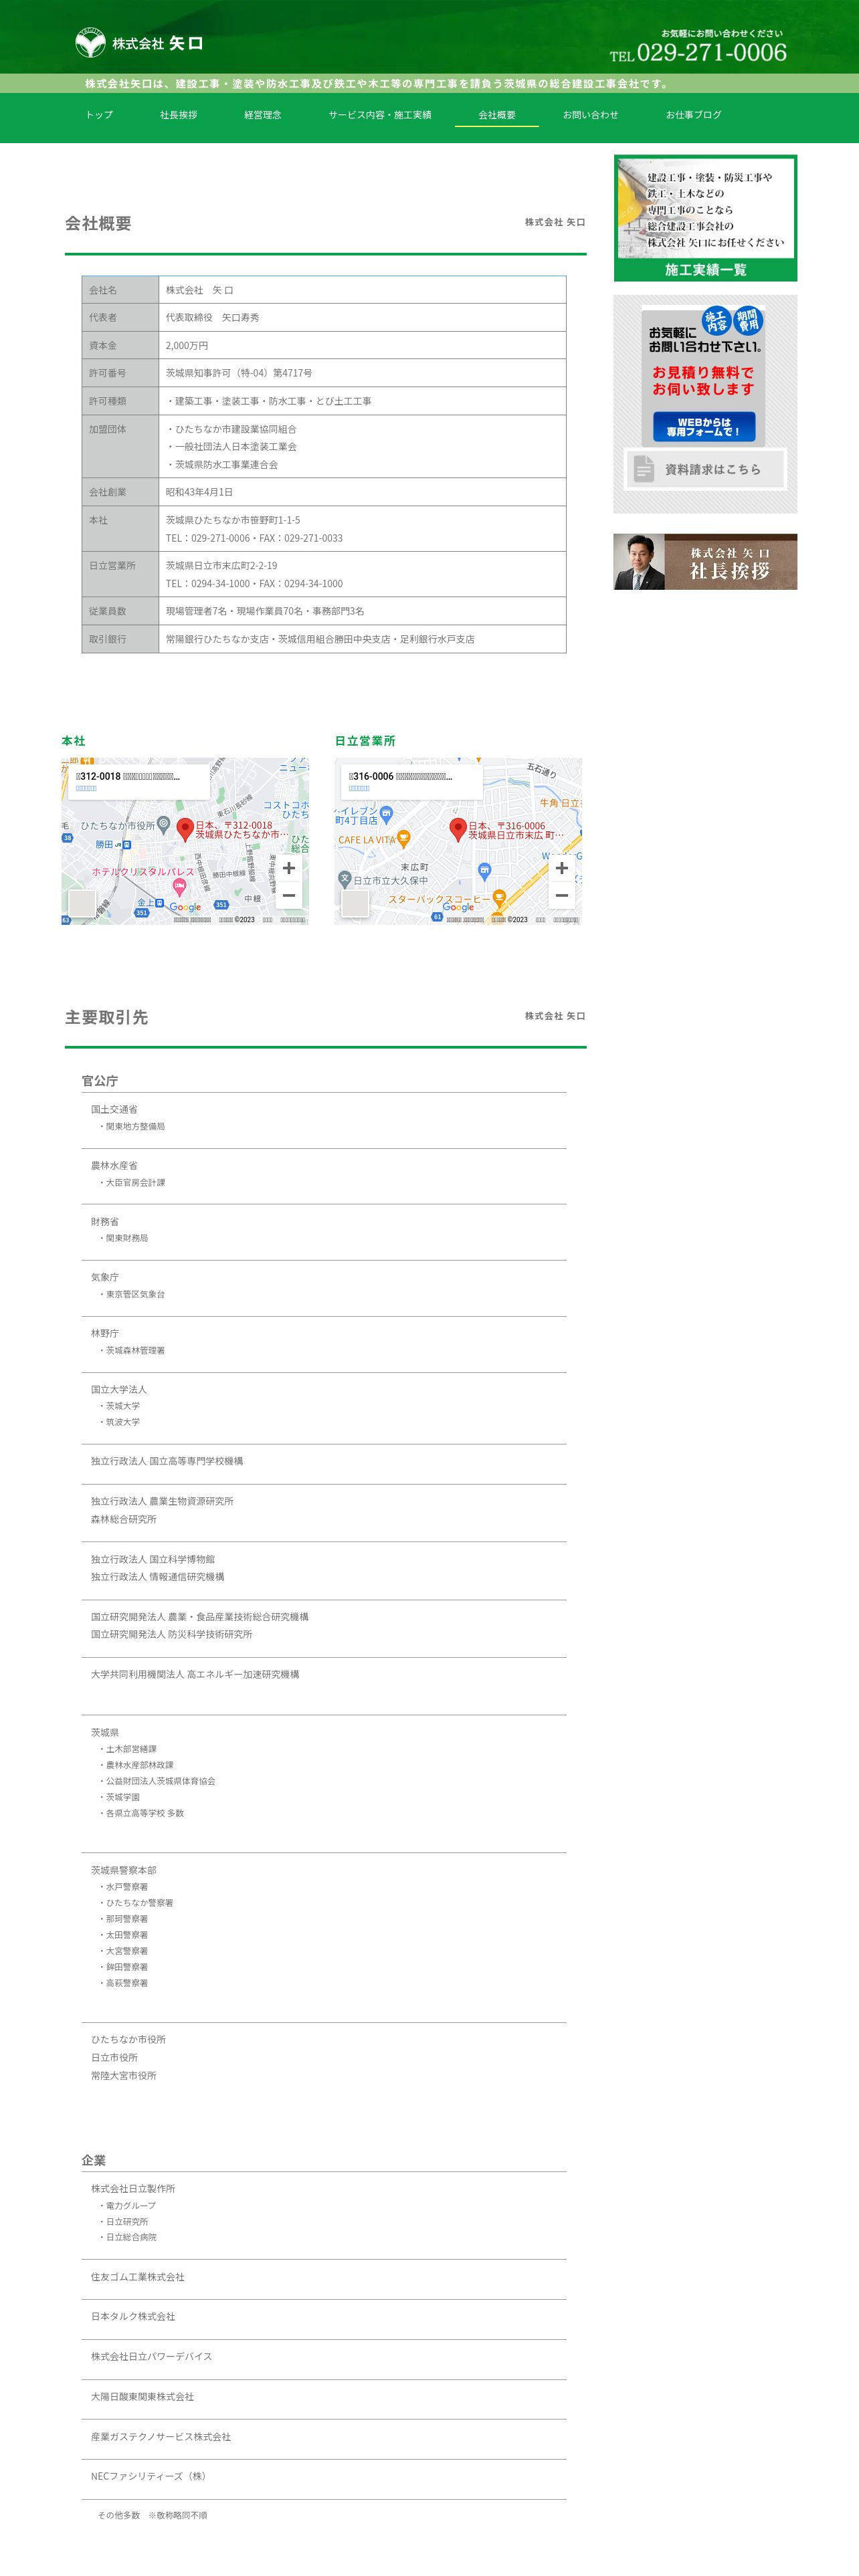Click the phone number 029-271-0006 in header
This screenshot has height=2576, width=859.
point(712,52)
